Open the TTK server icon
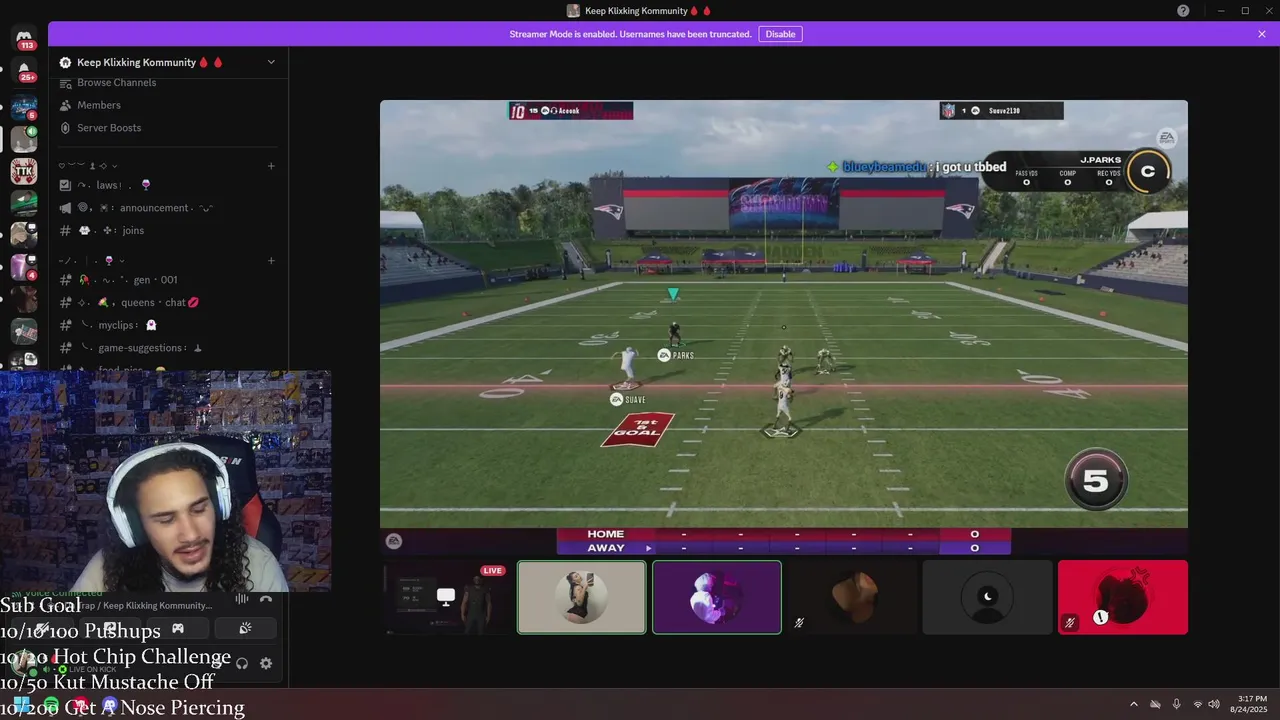 (24, 171)
